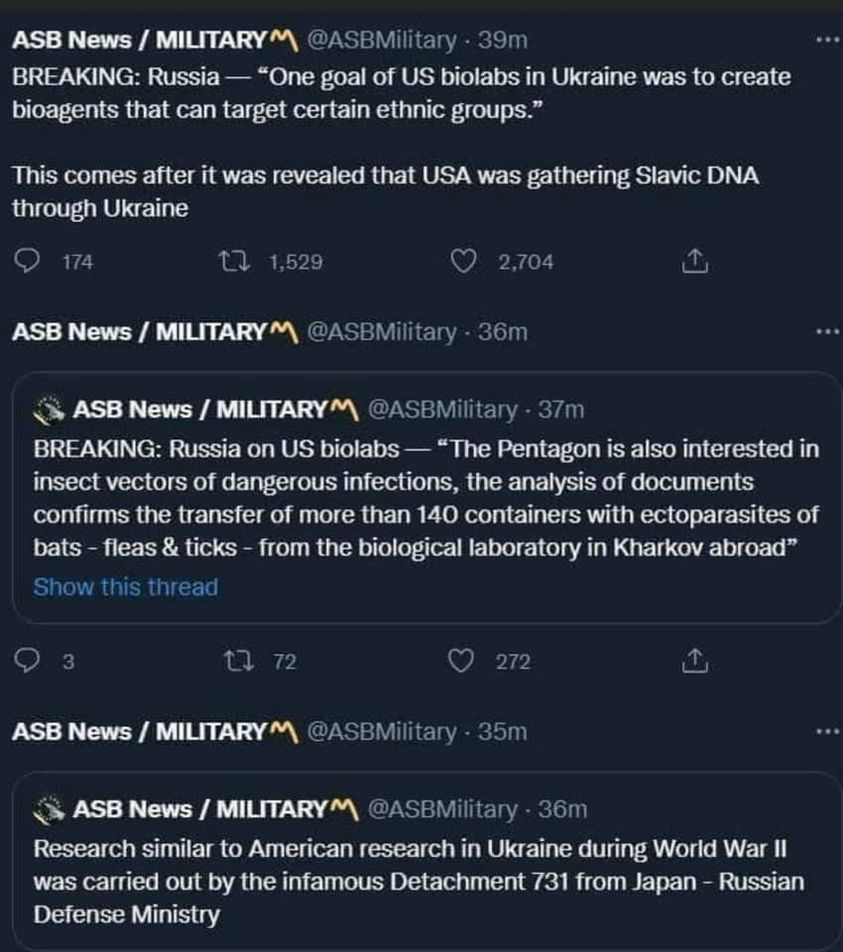Open more options on the 36m tweet
This screenshot has height=952, width=843.
click(x=827, y=331)
